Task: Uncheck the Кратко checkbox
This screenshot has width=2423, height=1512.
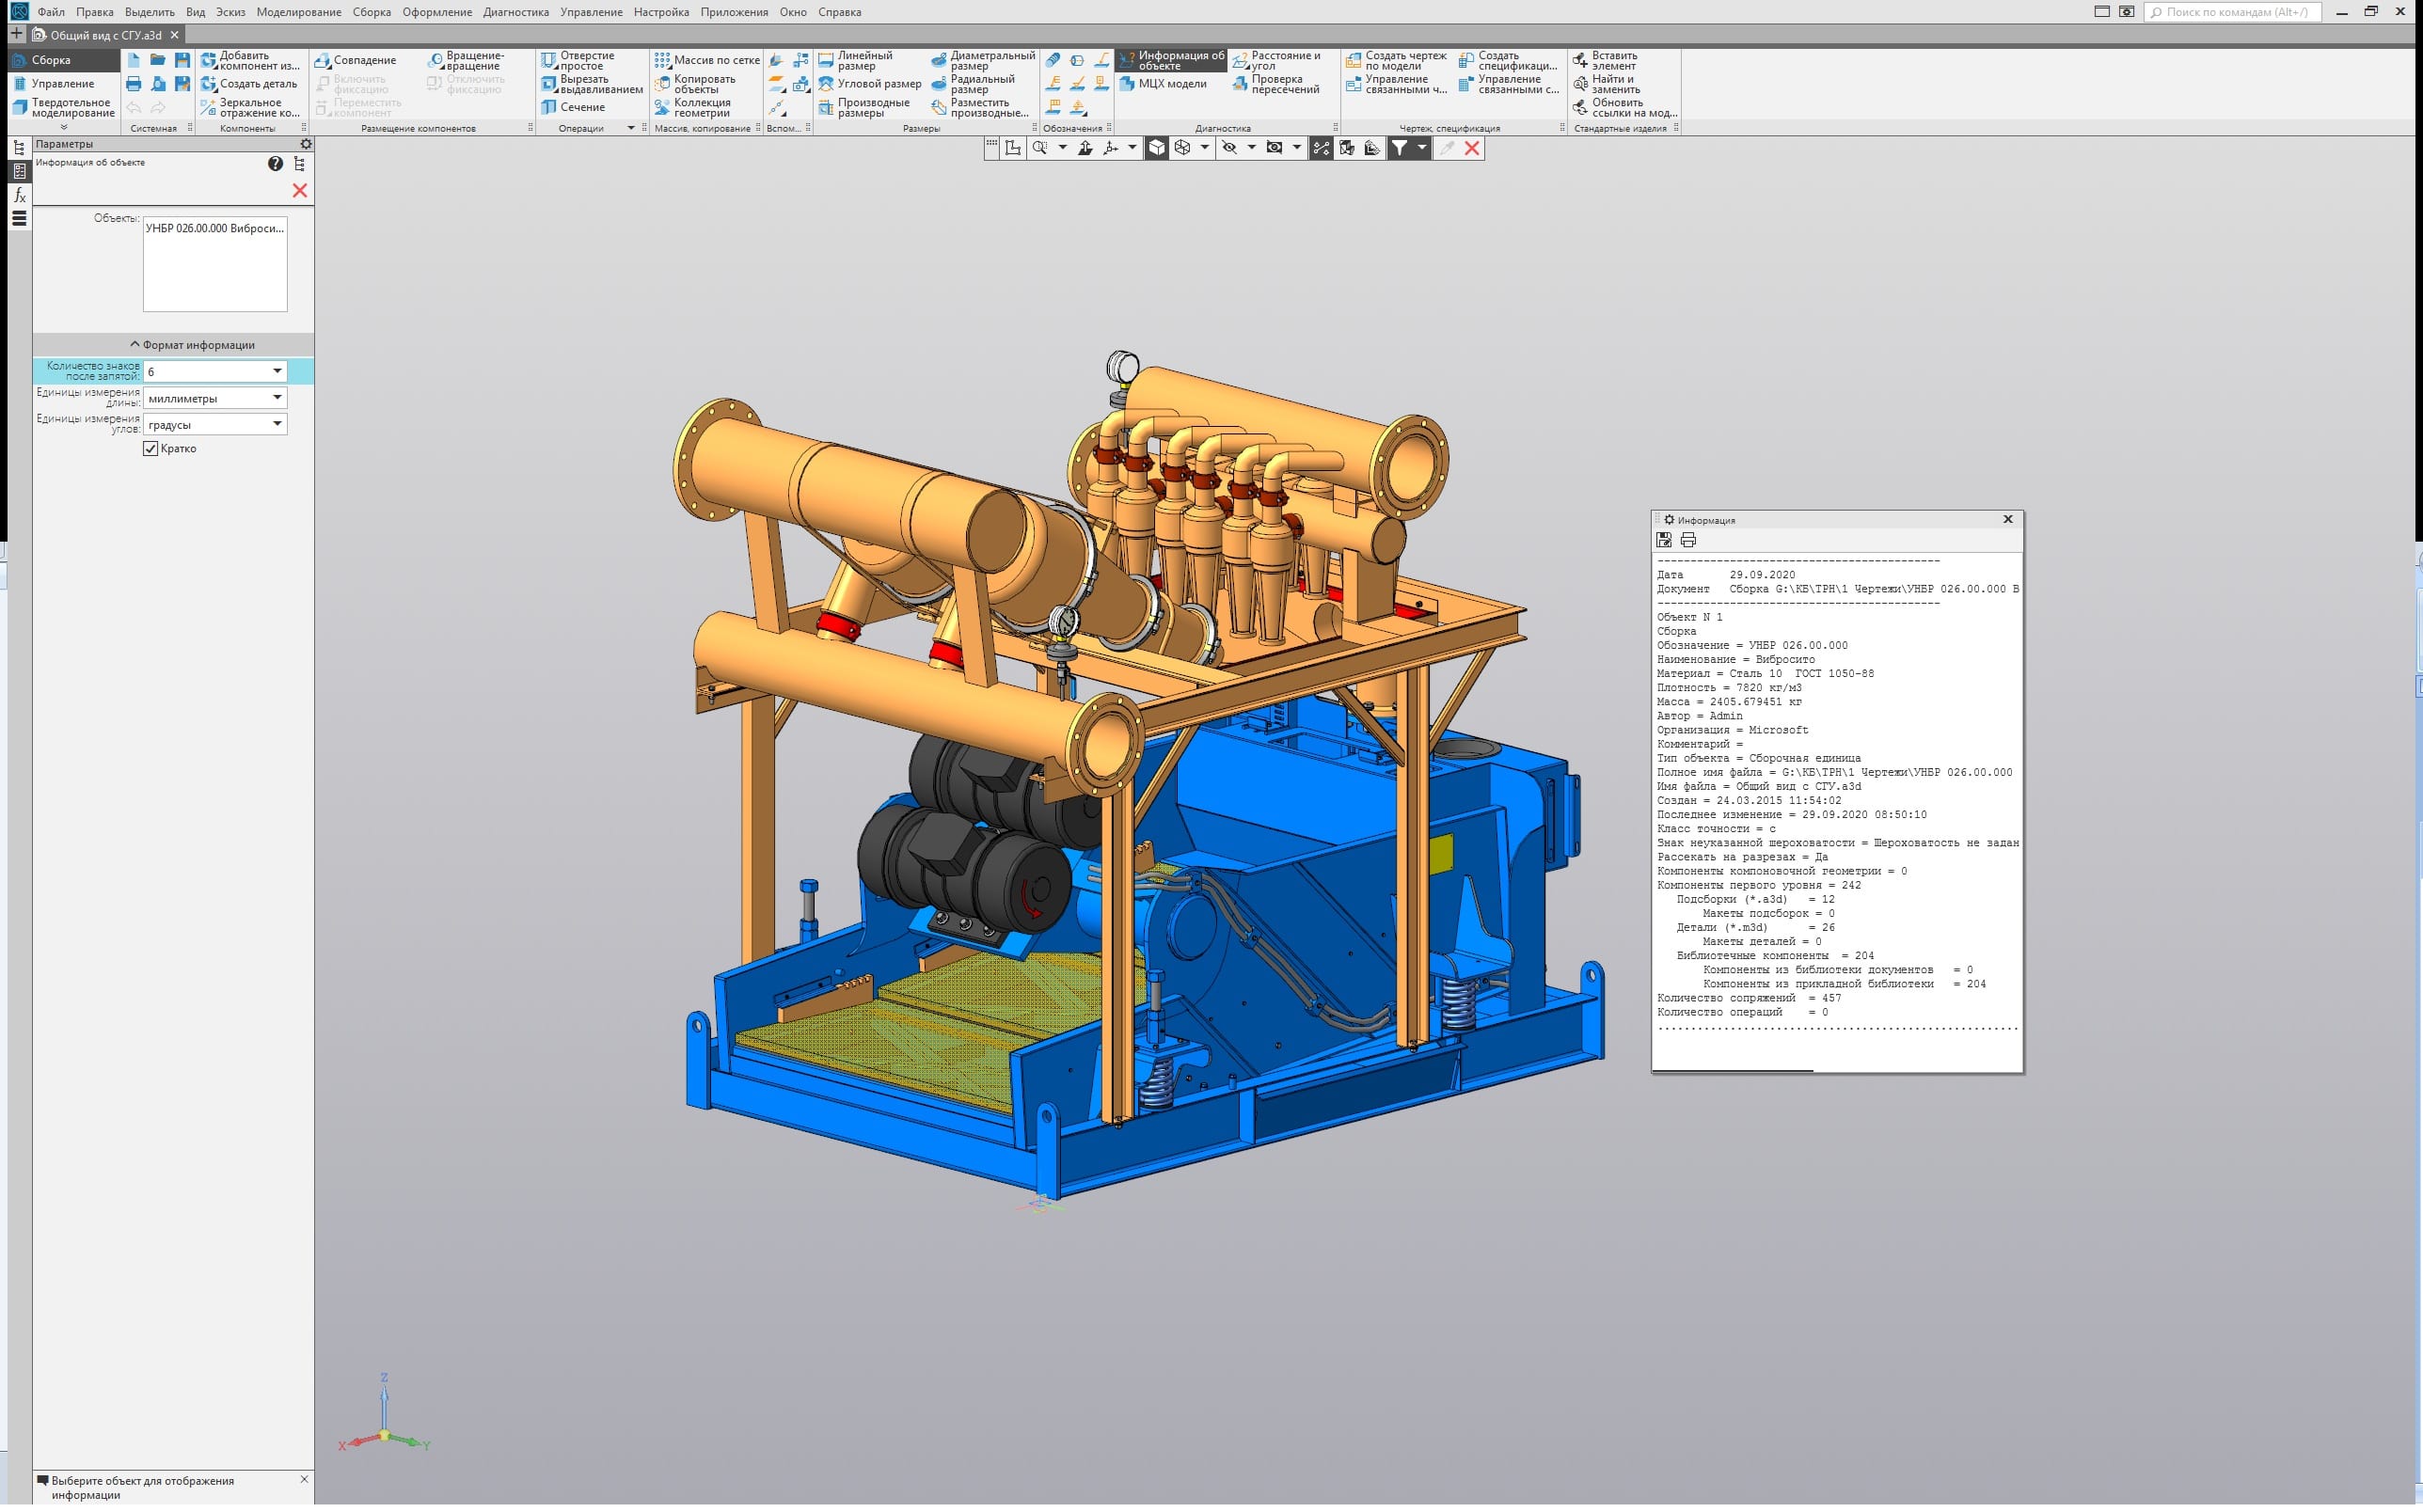Action: [x=151, y=449]
